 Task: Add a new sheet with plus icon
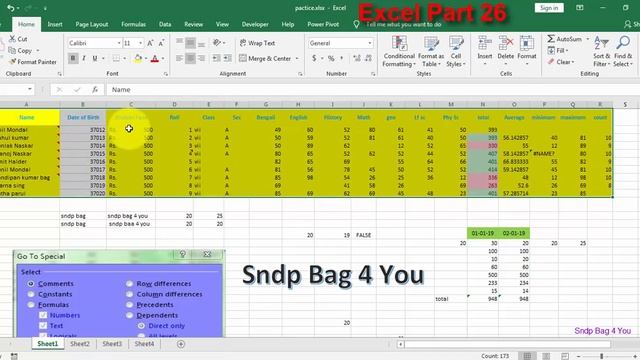[x=181, y=344]
